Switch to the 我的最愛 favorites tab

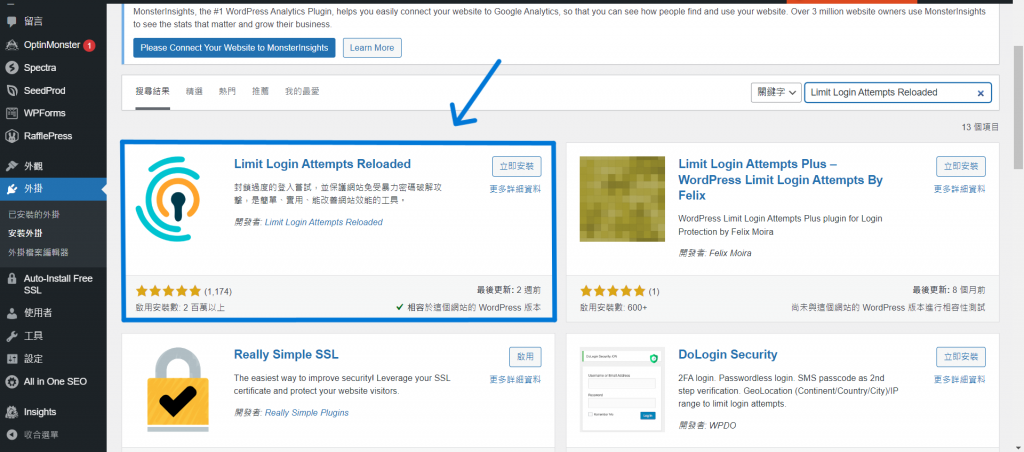[302, 92]
